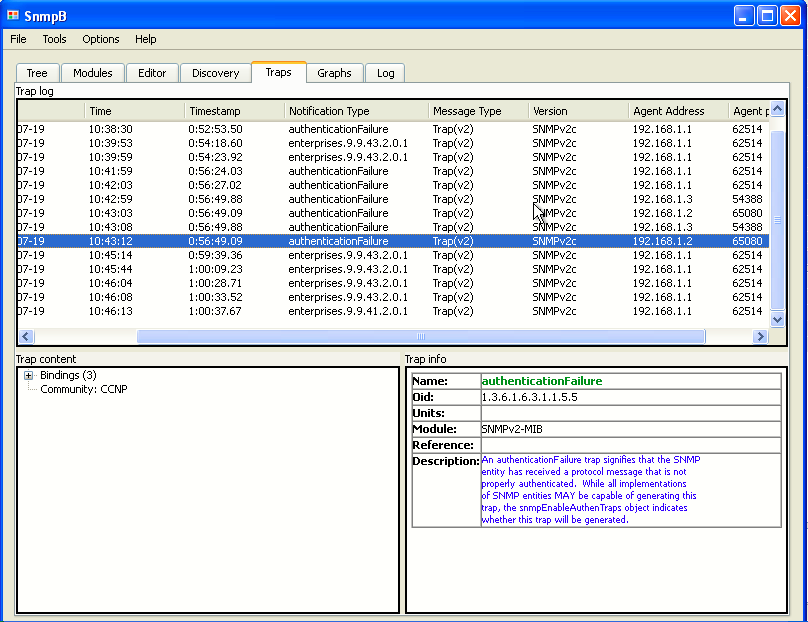Switch to the Discovery tab
808x622 pixels.
[215, 73]
